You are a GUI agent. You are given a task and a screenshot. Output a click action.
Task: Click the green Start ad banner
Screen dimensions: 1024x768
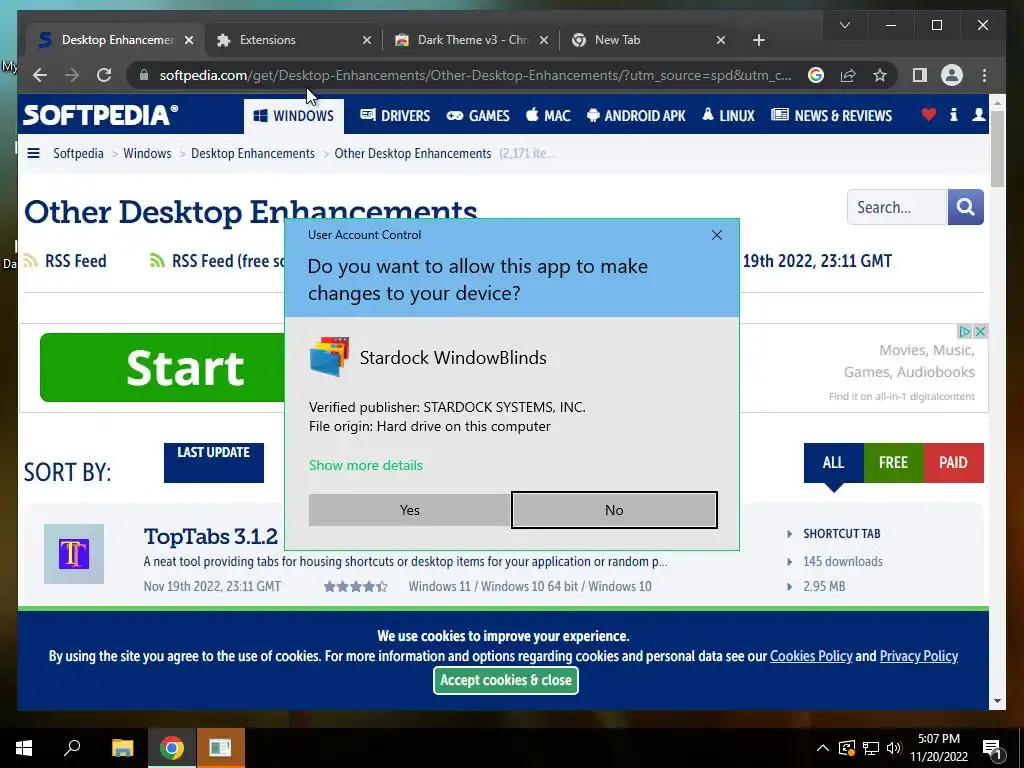point(162,368)
